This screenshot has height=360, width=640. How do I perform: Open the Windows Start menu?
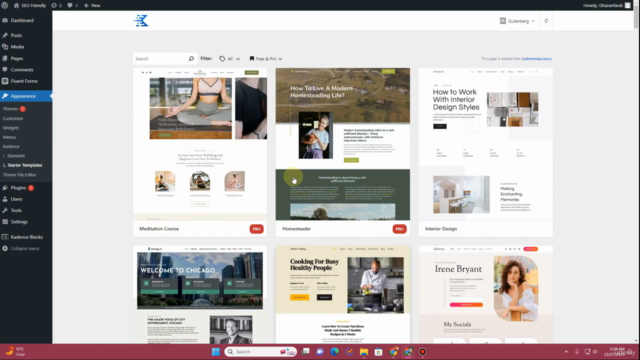[216, 352]
